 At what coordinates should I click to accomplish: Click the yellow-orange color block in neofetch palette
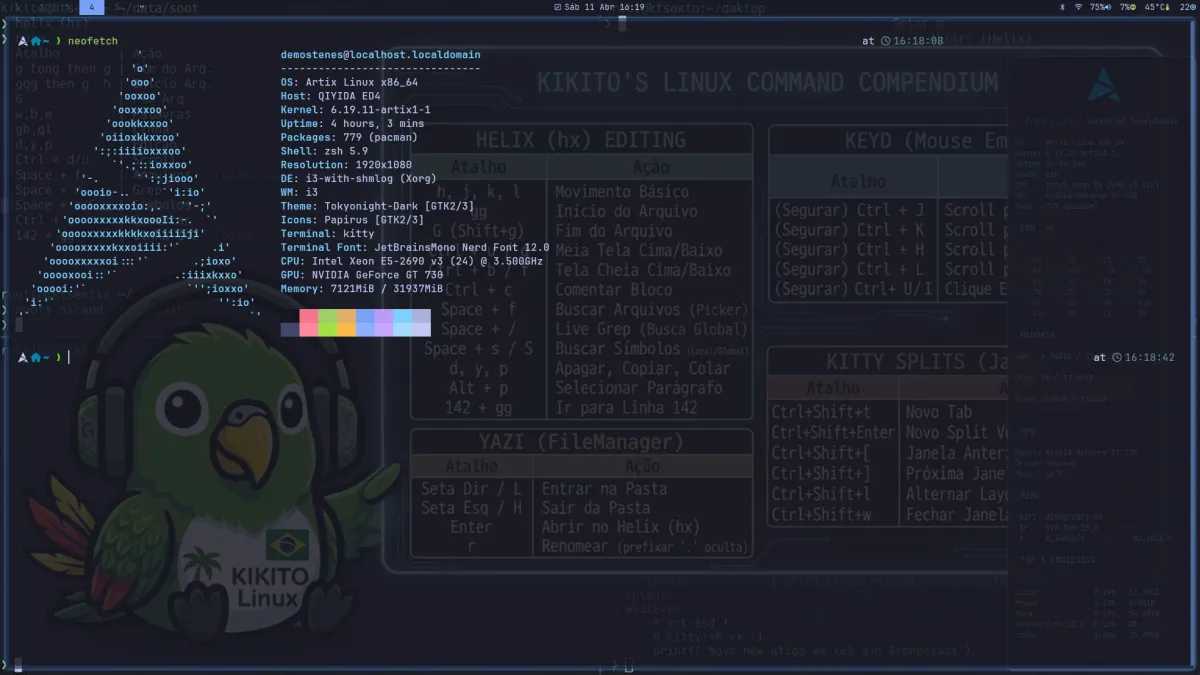346,323
